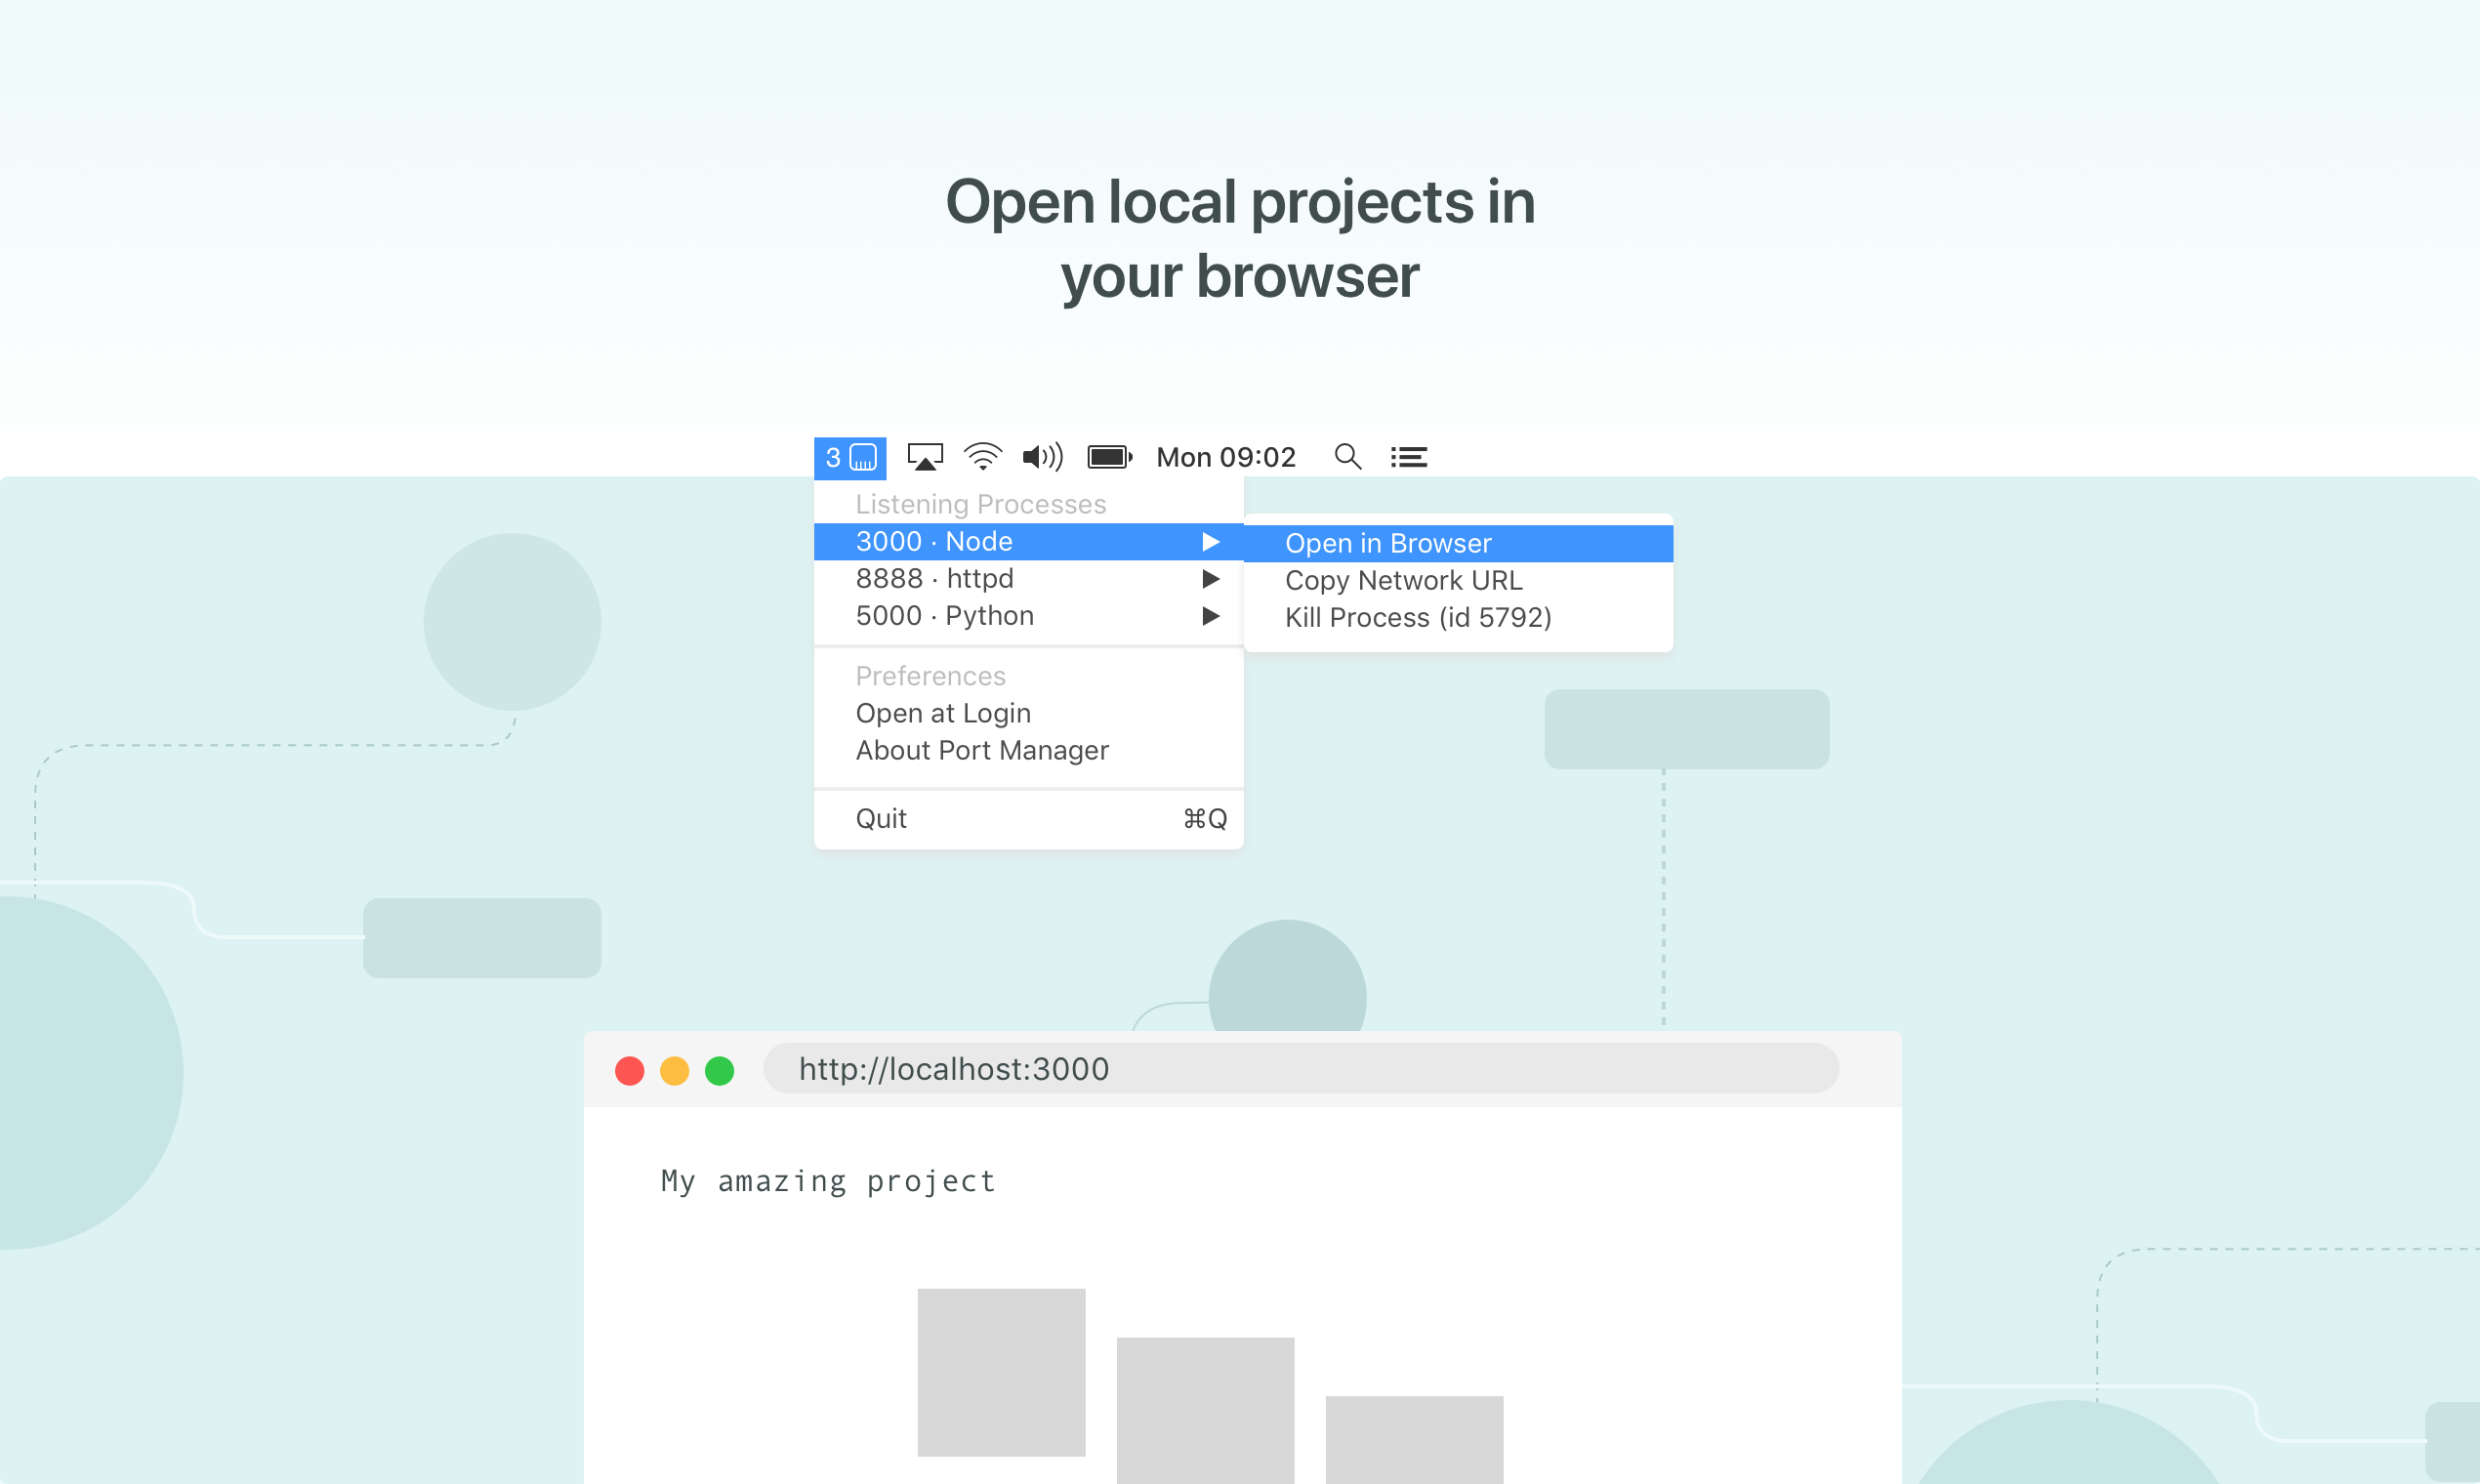Image resolution: width=2480 pixels, height=1484 pixels.
Task: Click the Wi-Fi status icon
Action: coord(982,457)
